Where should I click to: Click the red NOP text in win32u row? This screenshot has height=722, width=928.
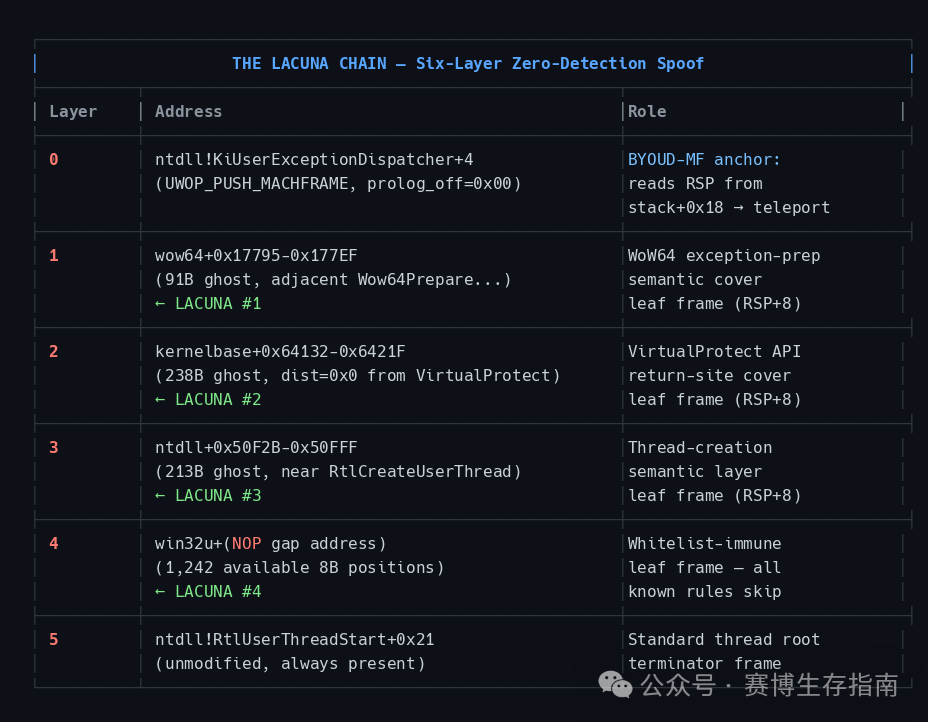point(246,543)
